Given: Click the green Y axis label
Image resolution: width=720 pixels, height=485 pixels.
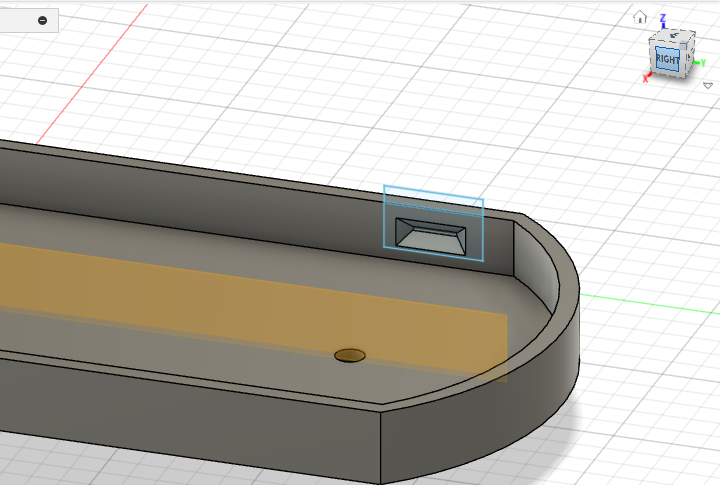Looking at the screenshot, I should pyautogui.click(x=703, y=63).
